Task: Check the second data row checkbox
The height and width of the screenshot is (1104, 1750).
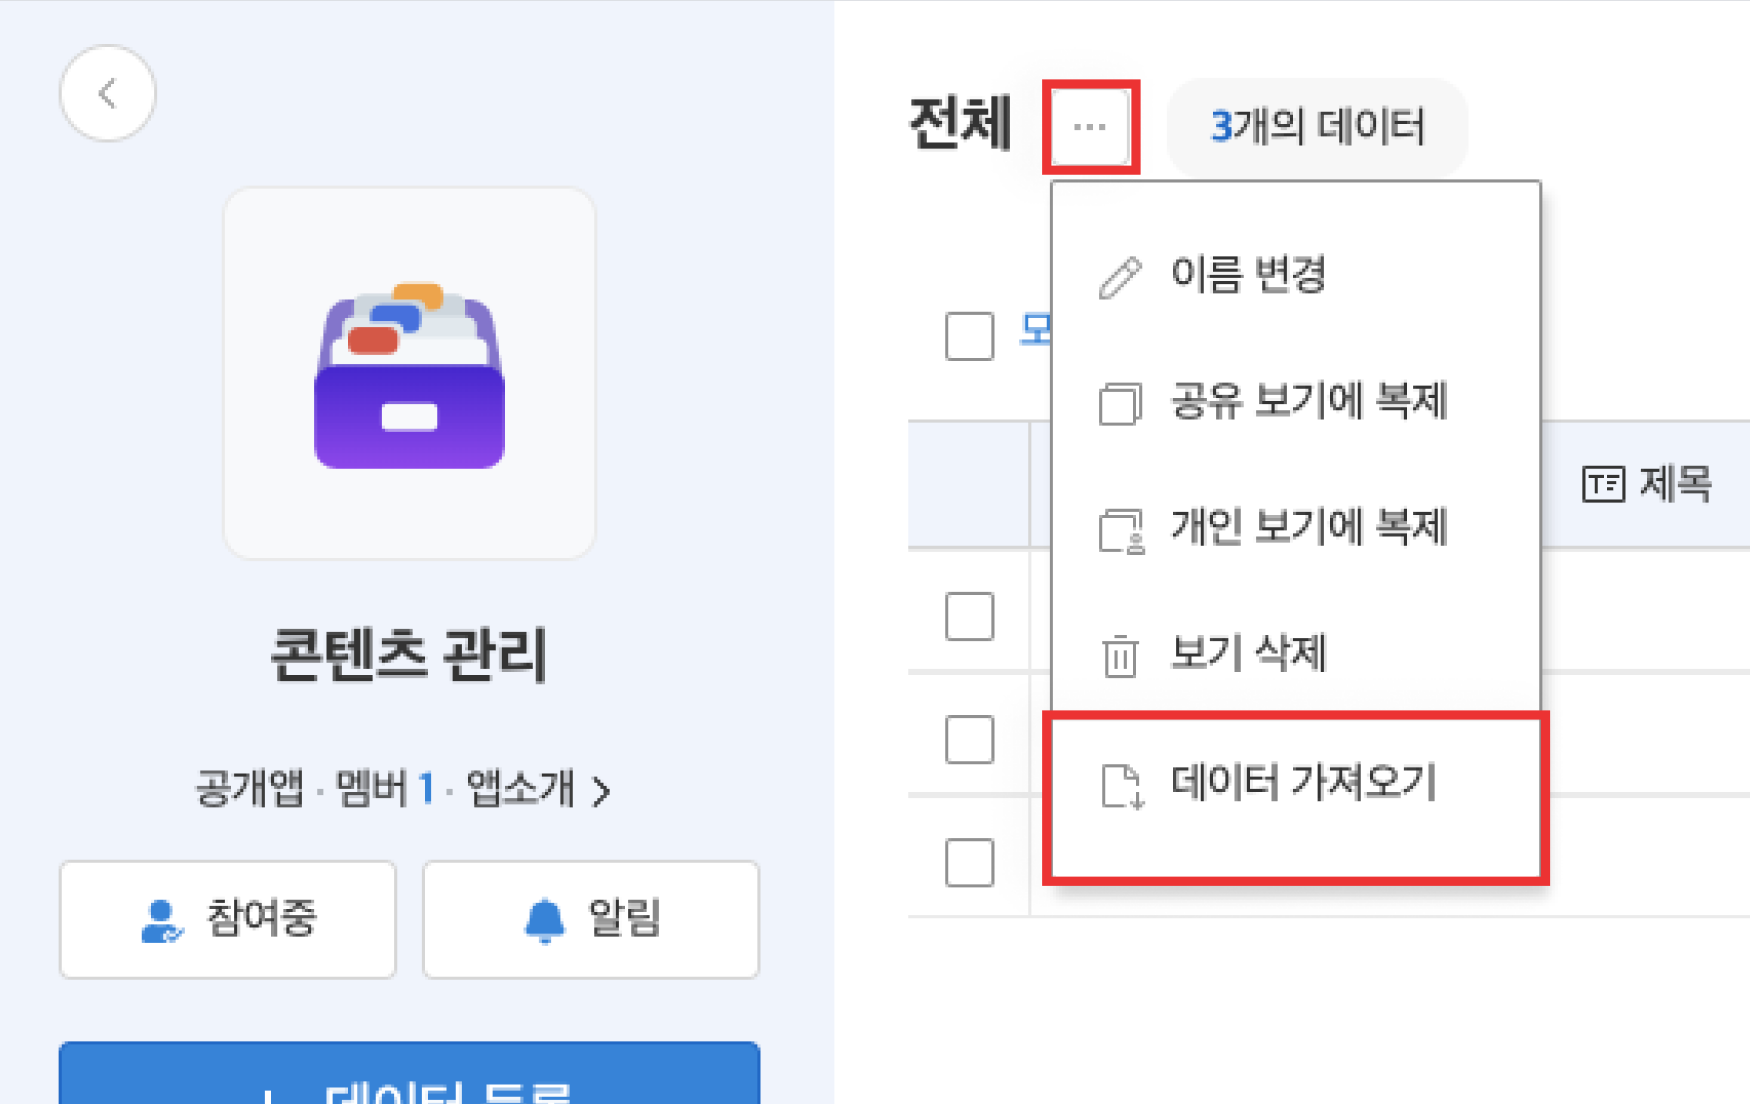Action: click(969, 739)
